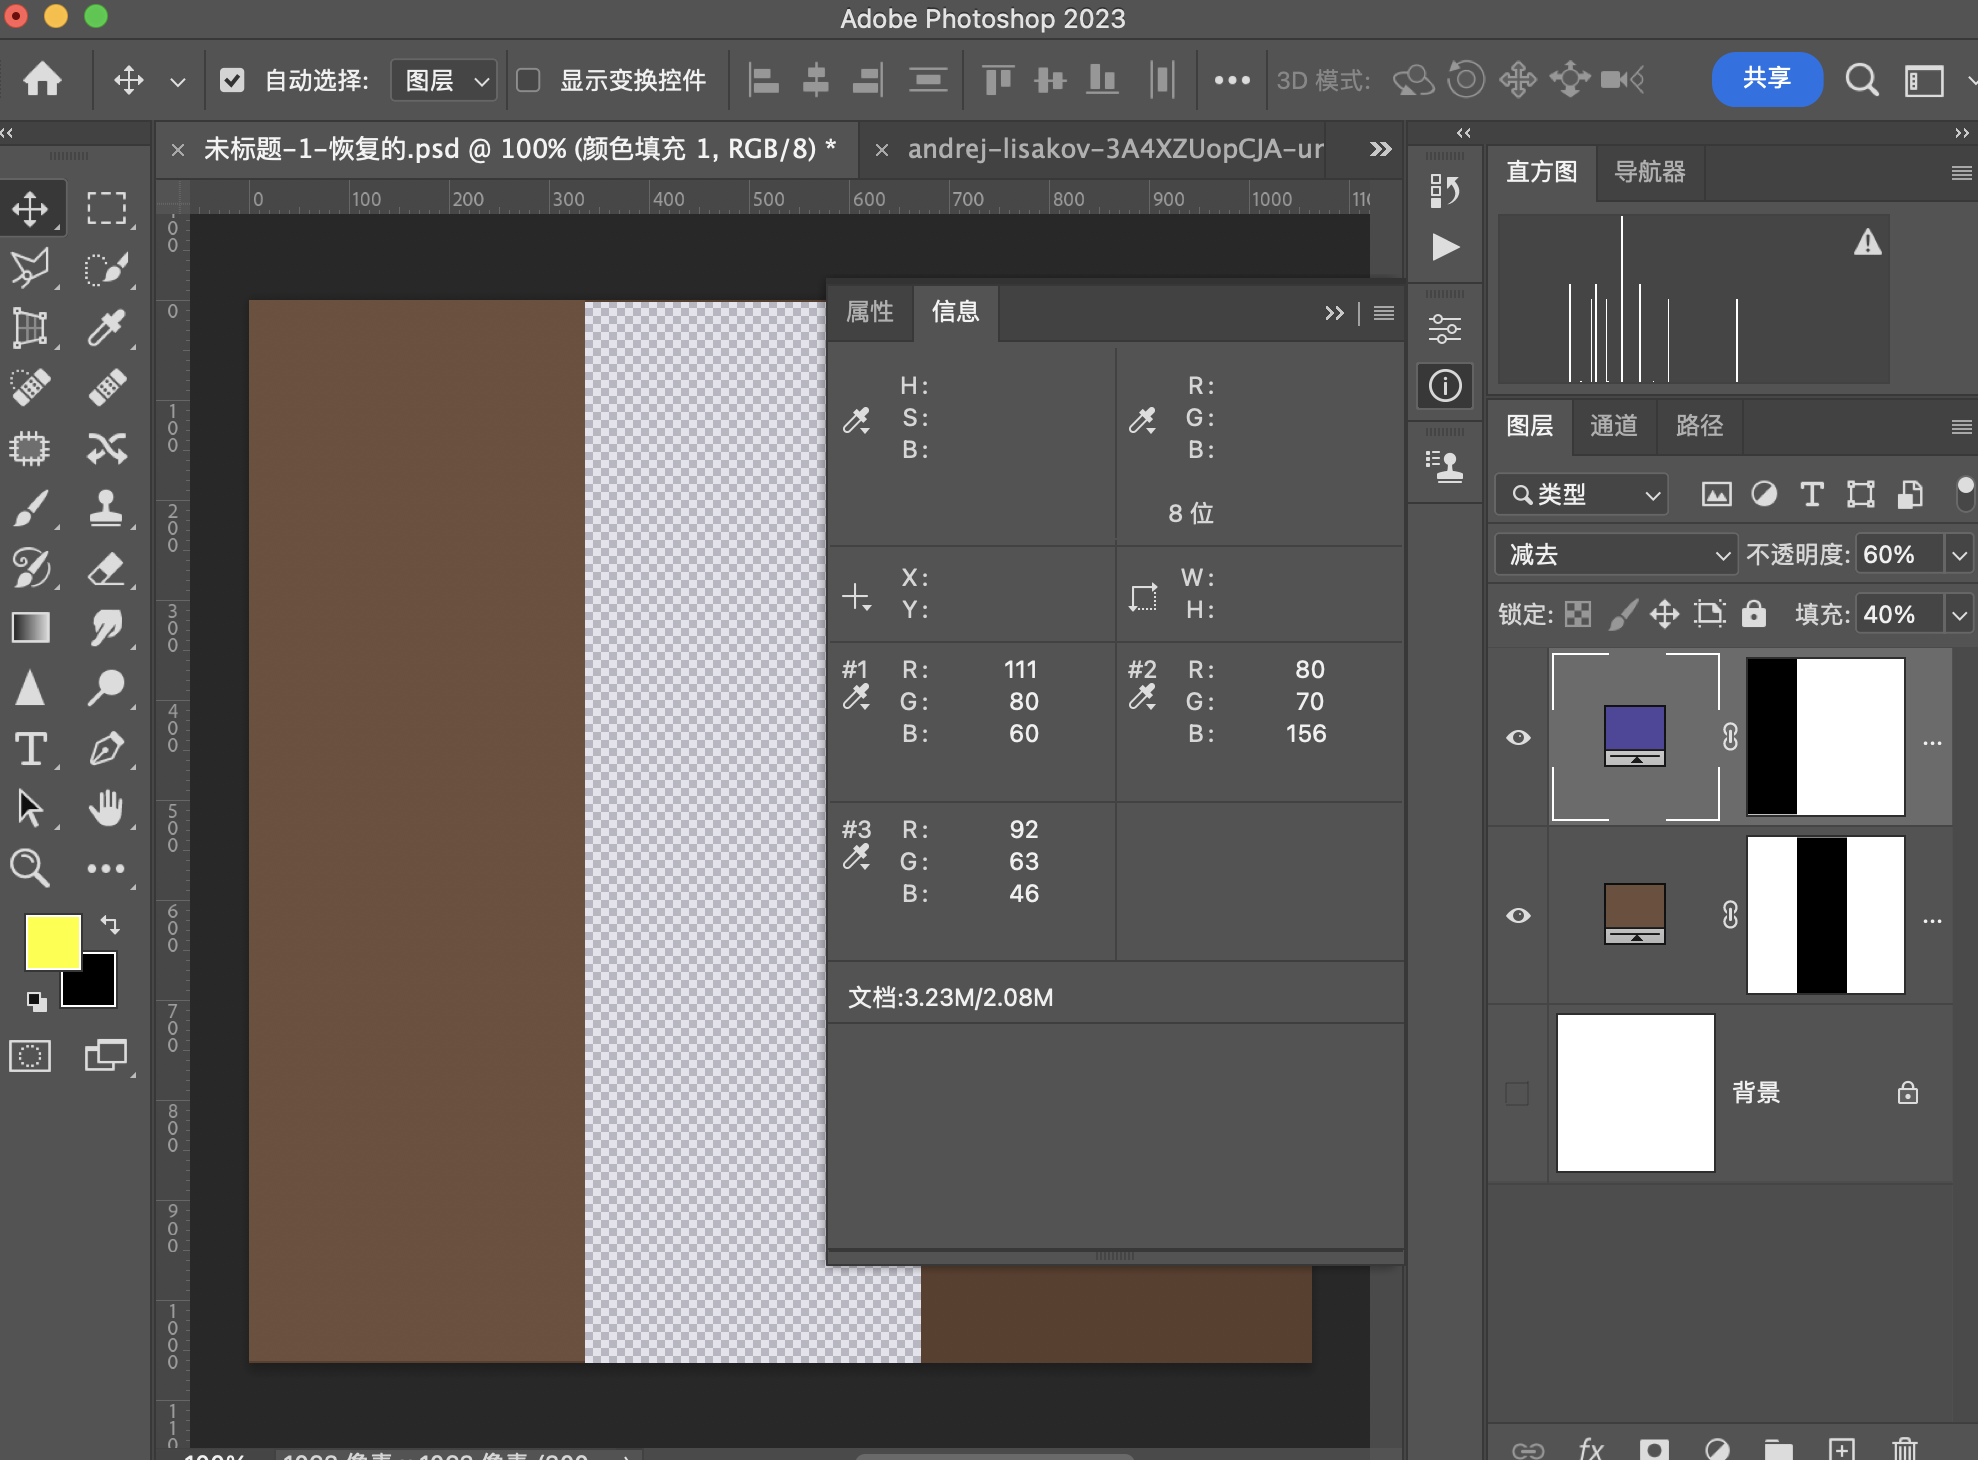Add a layer mask from panel bottom
Screen dimensions: 1978x1460
point(1654,1448)
